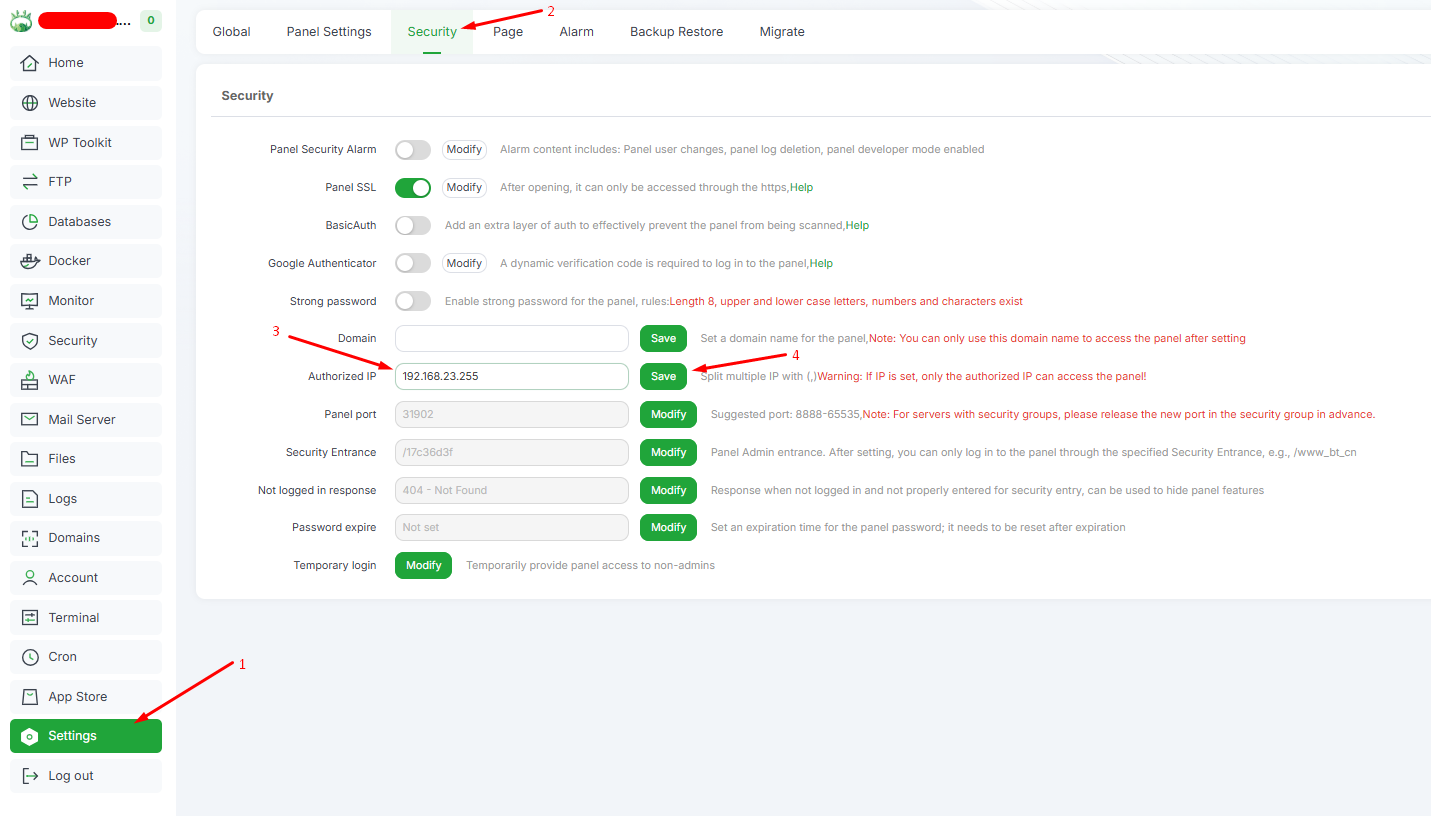Viewport: 1431px width, 816px height.
Task: Turn on the BasicAuth toggle
Action: (412, 226)
